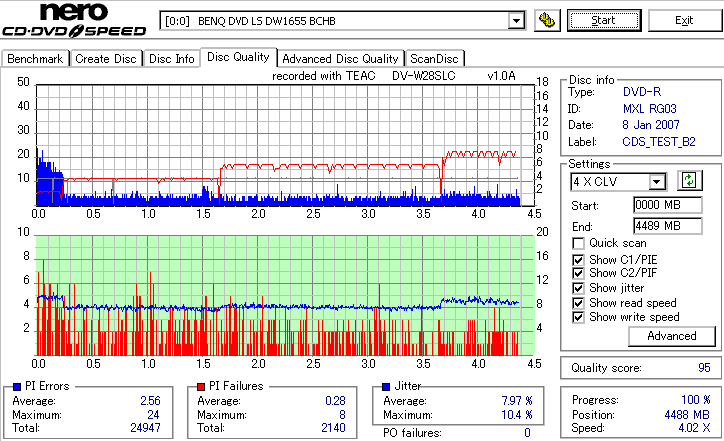Click the disc label CDS_TEST_B2
The width and height of the screenshot is (724, 441).
pos(659,142)
